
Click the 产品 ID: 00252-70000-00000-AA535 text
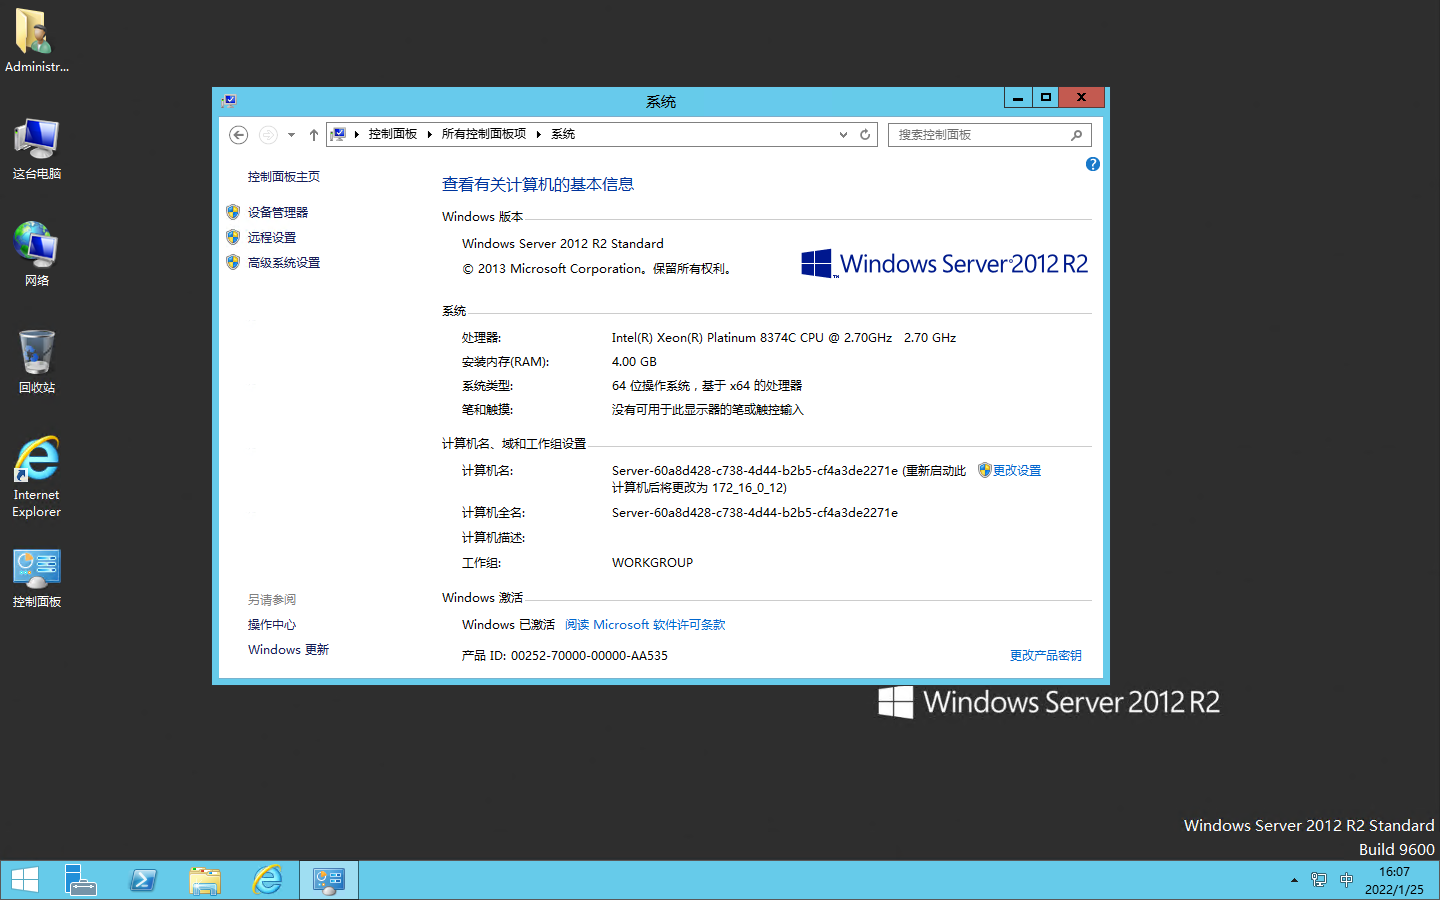(x=565, y=656)
